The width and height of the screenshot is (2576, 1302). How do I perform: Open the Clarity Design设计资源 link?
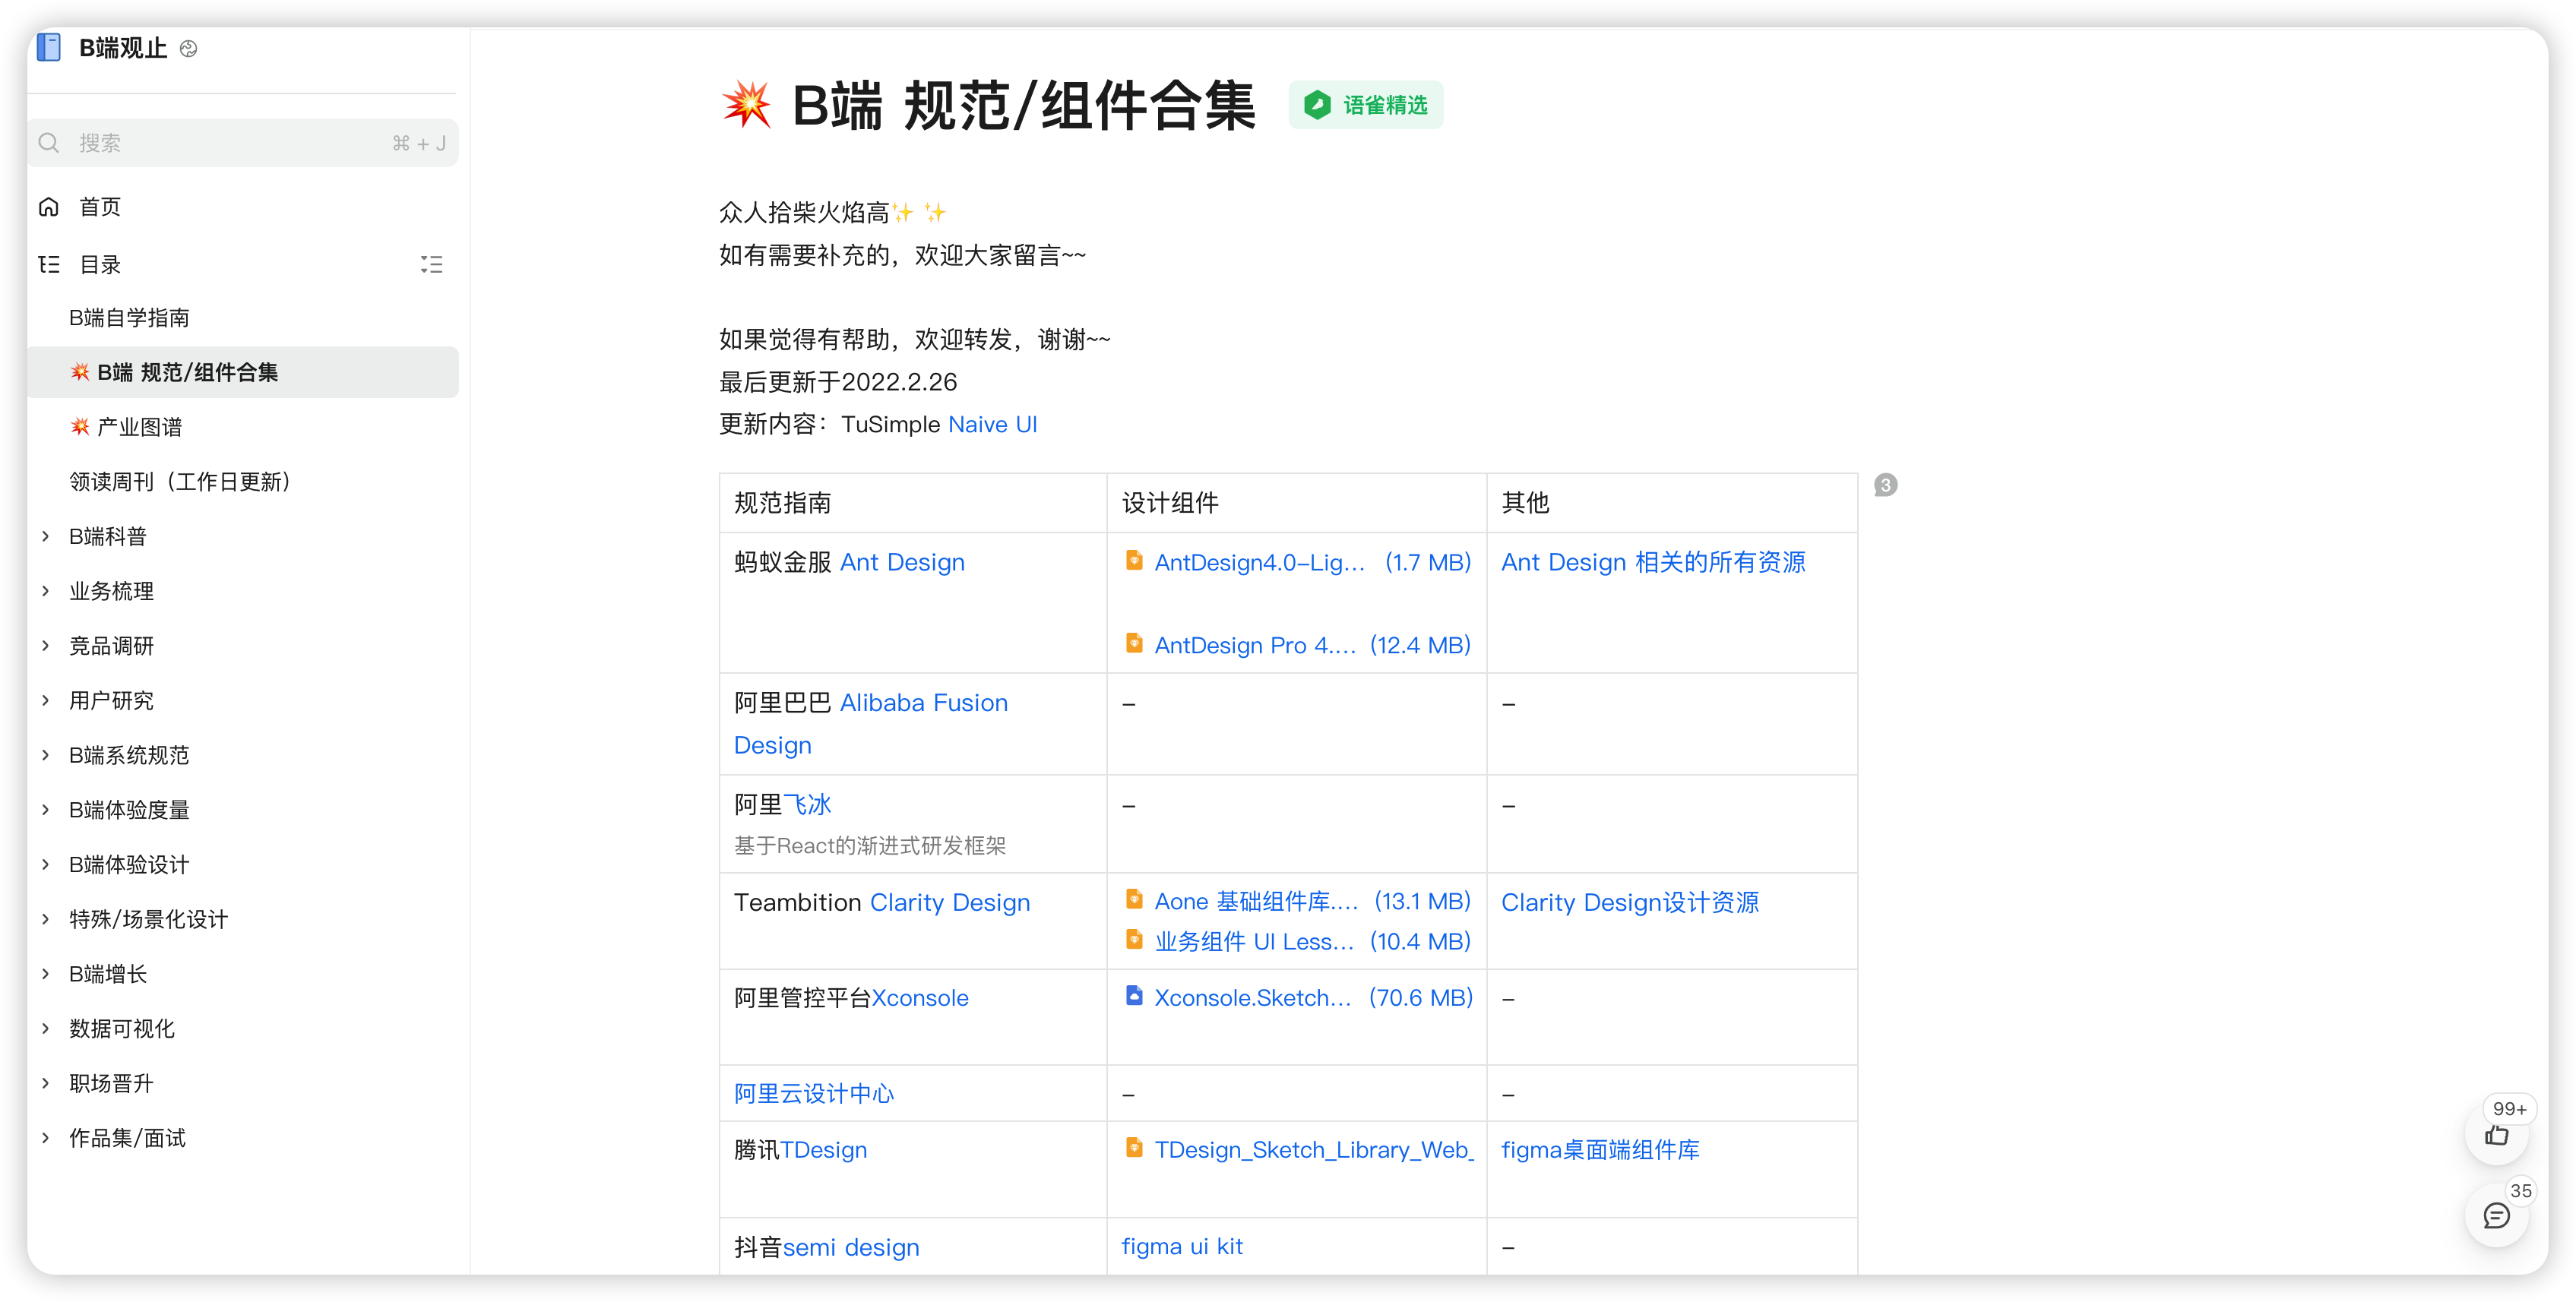(x=1629, y=902)
